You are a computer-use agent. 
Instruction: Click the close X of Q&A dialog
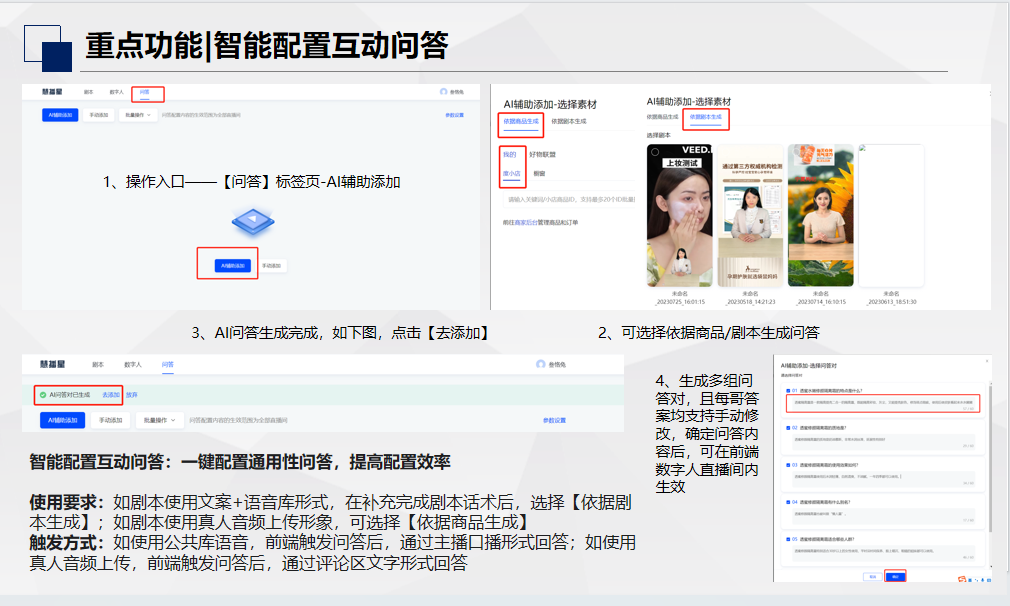pos(987,360)
